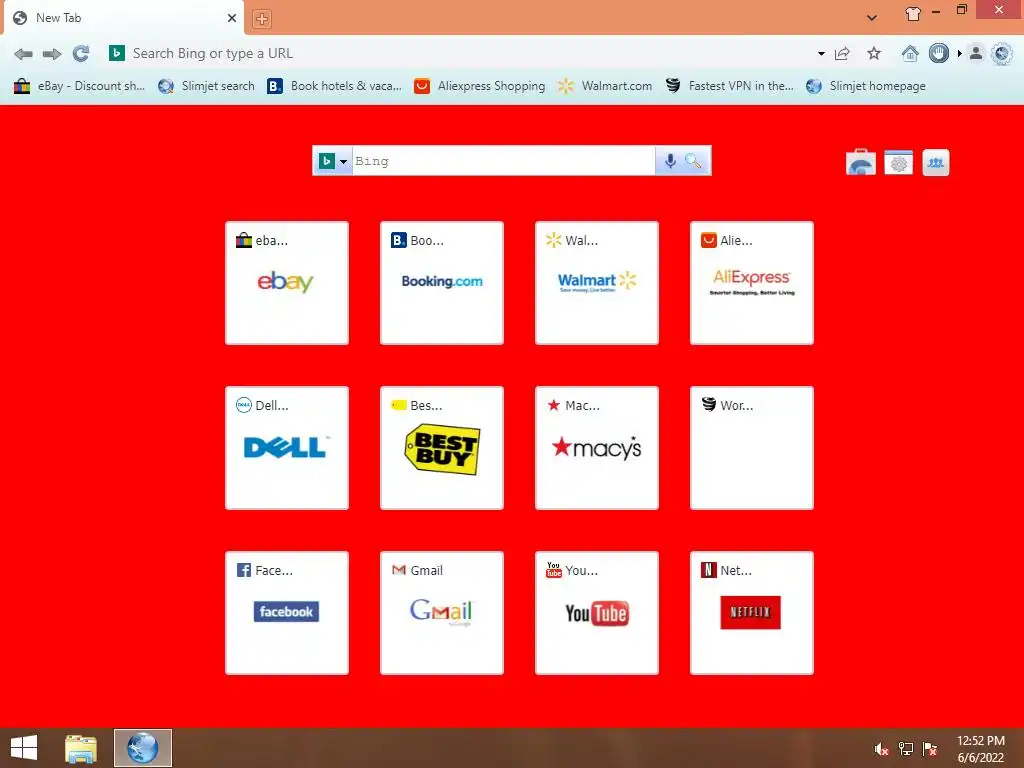
Task: Open the Macy's speed dial tile
Action: pos(597,448)
